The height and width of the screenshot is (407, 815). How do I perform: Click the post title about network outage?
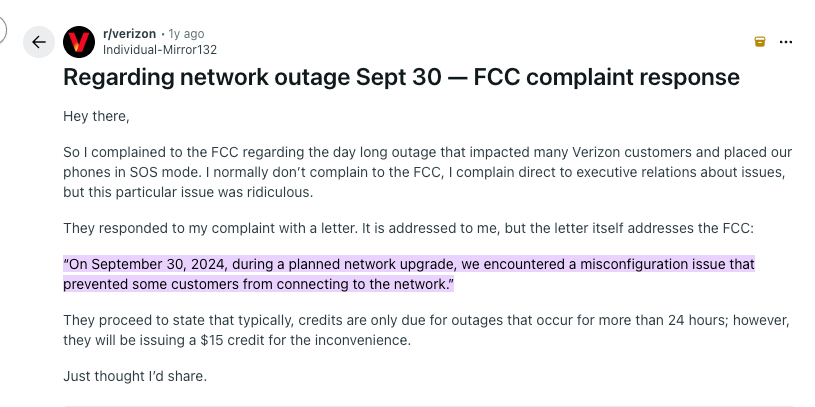point(401,76)
